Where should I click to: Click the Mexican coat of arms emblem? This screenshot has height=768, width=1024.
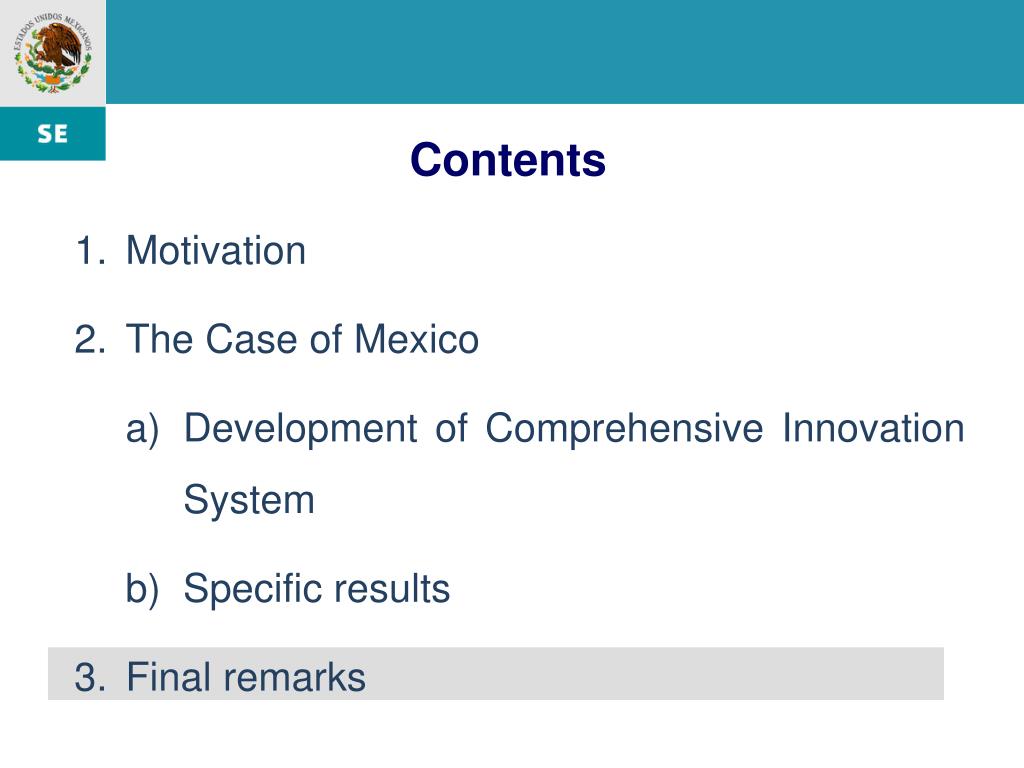coord(53,52)
